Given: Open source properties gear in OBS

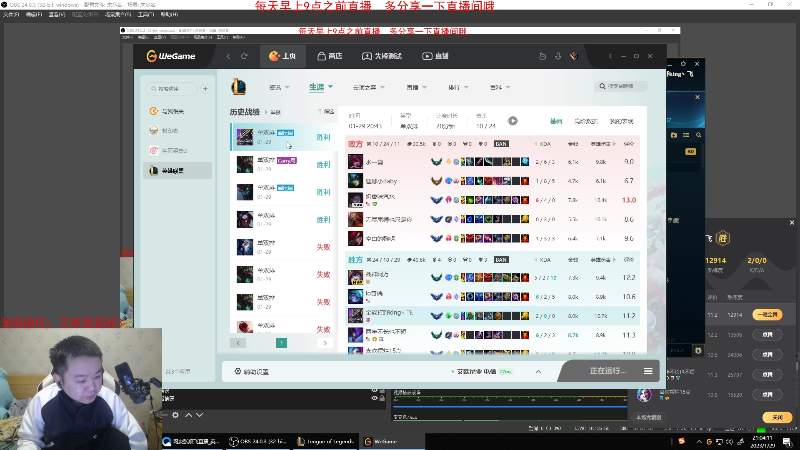Looking at the screenshot, I should coord(176,415).
